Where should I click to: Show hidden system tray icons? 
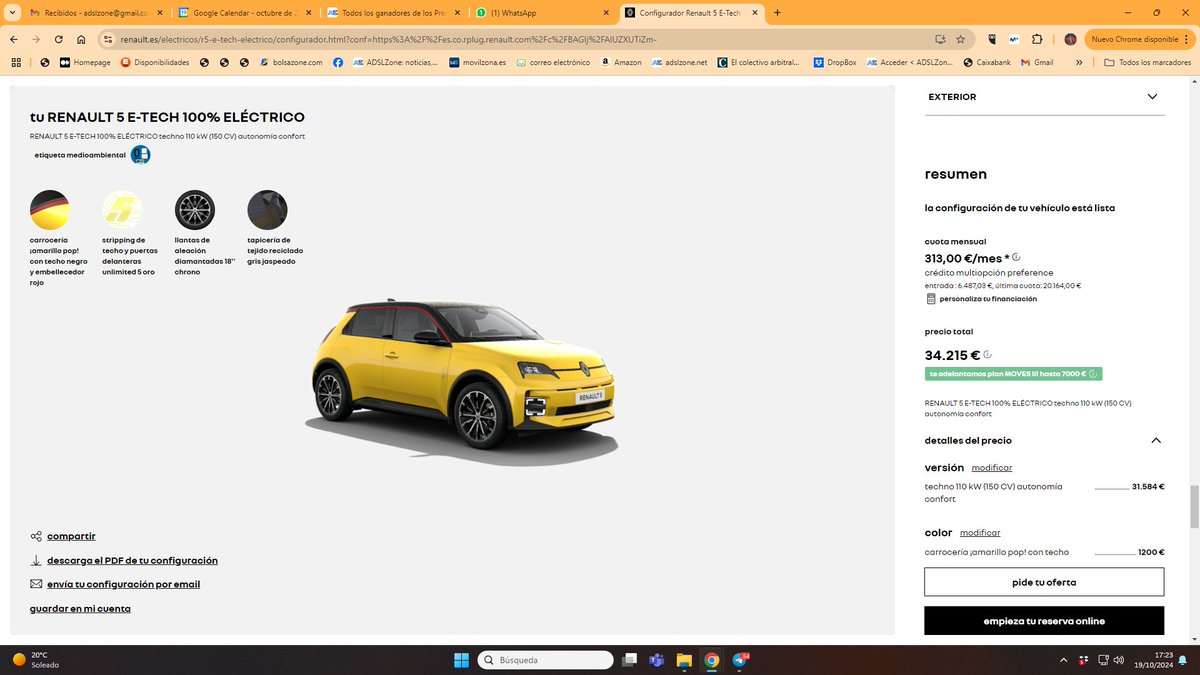click(1063, 660)
